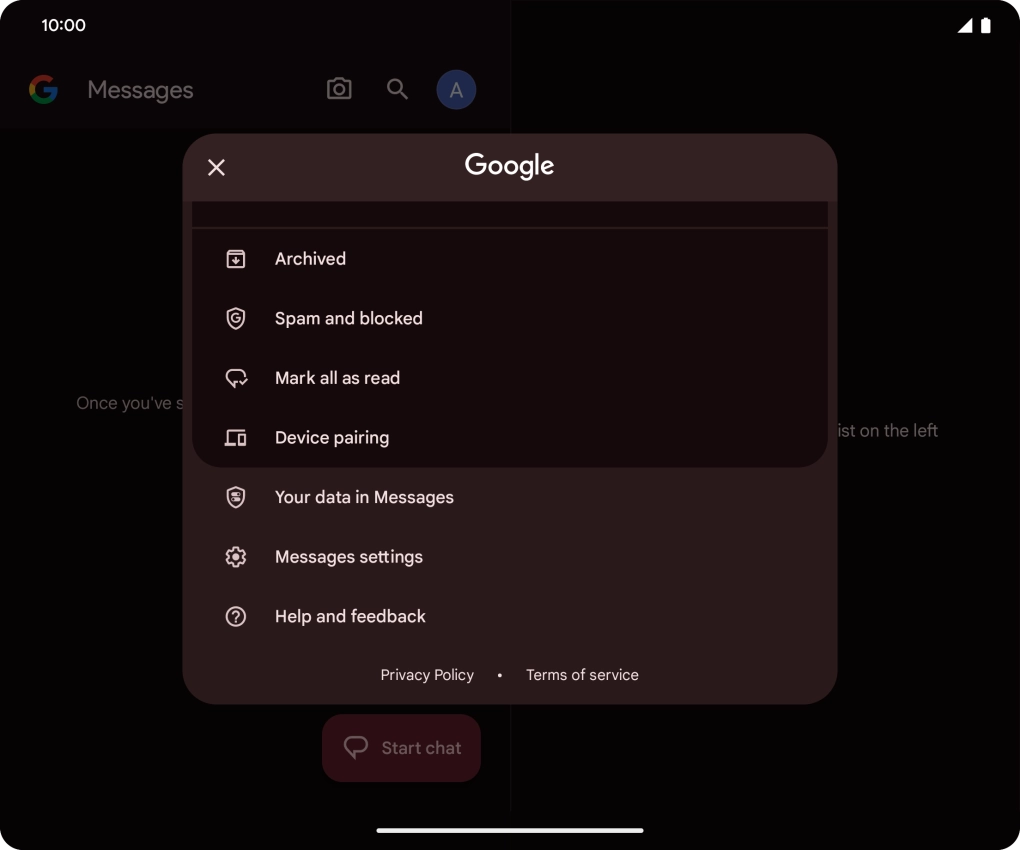Click the chat checkmark icon for Mark all as read

tap(235, 378)
